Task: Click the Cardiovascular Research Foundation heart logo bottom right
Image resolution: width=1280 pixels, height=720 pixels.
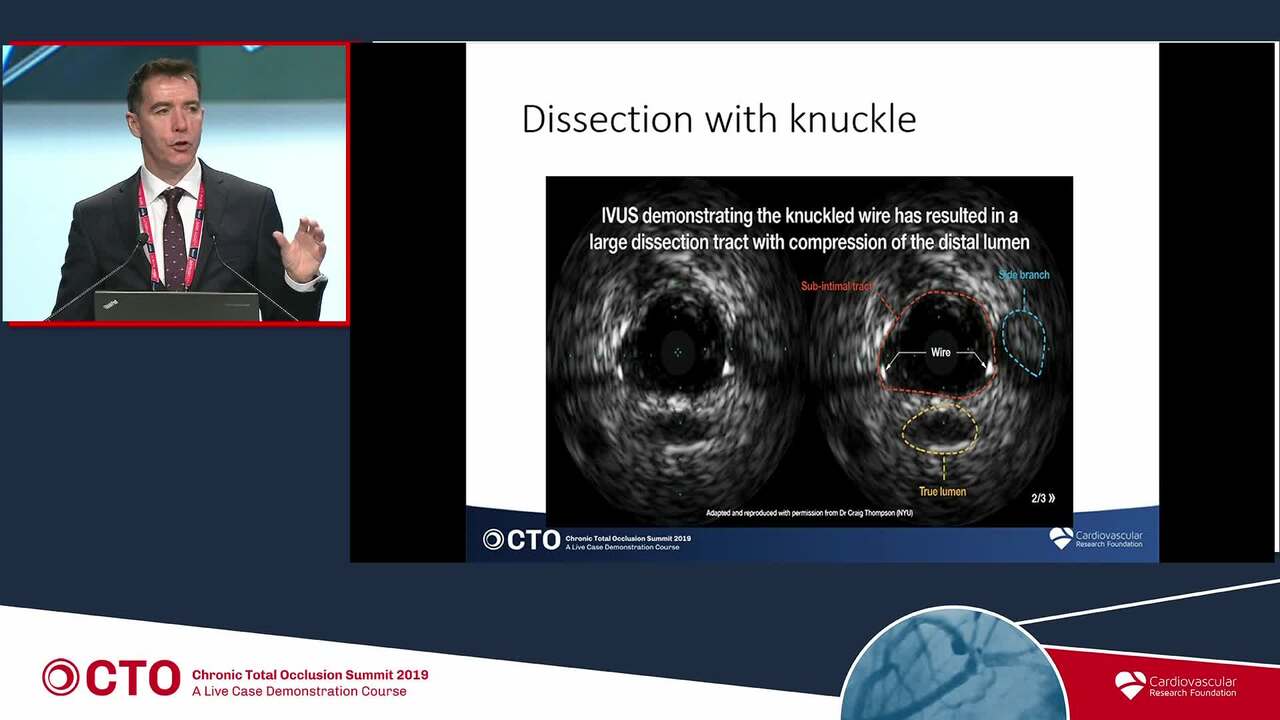Action: tap(1175, 686)
